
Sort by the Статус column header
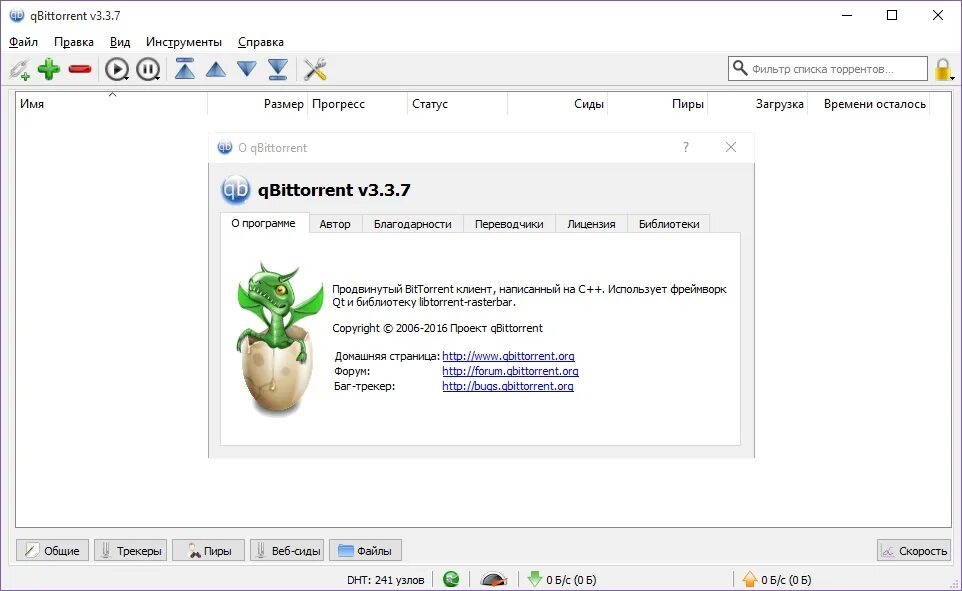pos(457,104)
